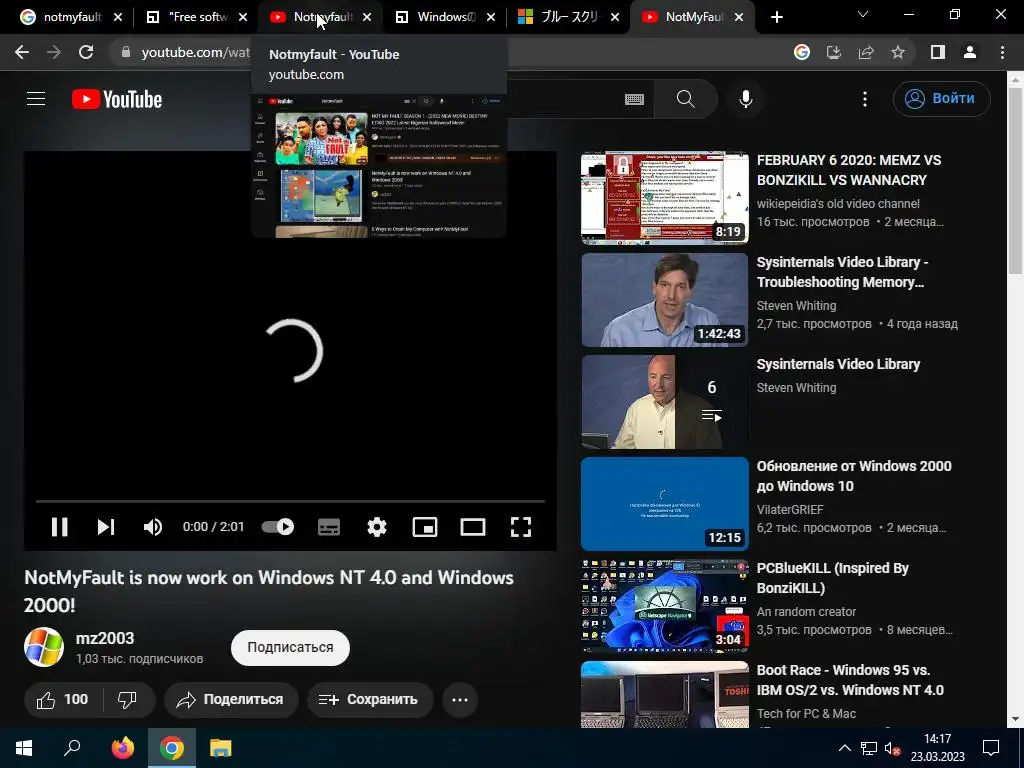
Task: Skip to the next video
Action: (106, 526)
